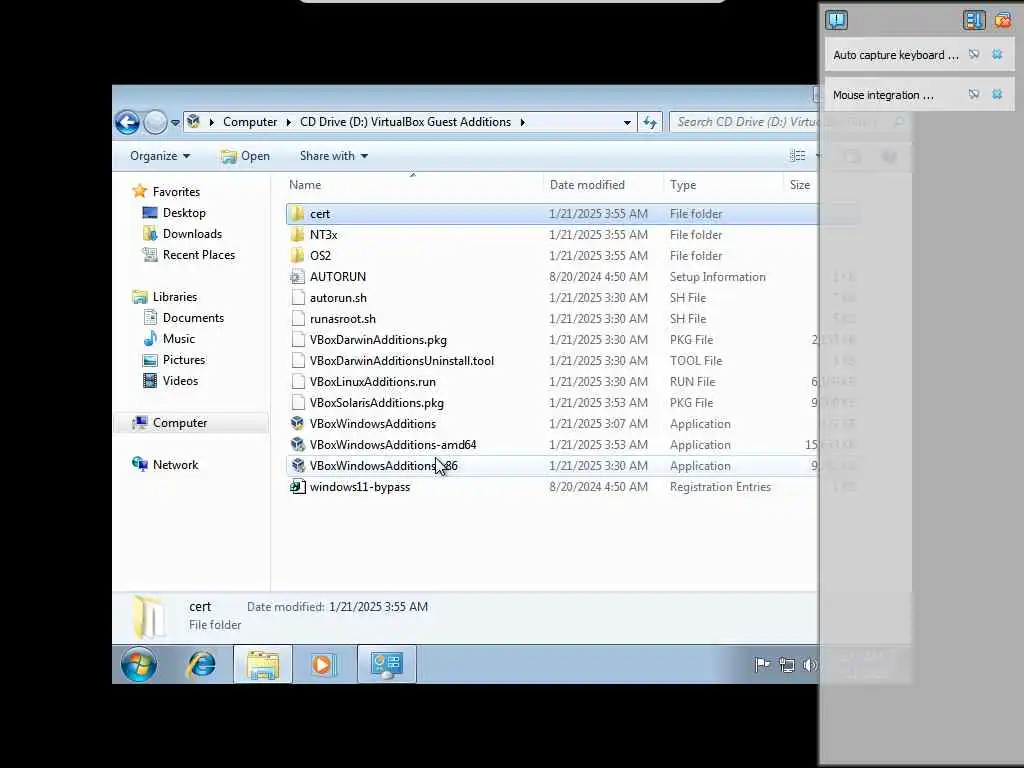Select the VBoxWindowsAdditions application icon

click(x=298, y=423)
